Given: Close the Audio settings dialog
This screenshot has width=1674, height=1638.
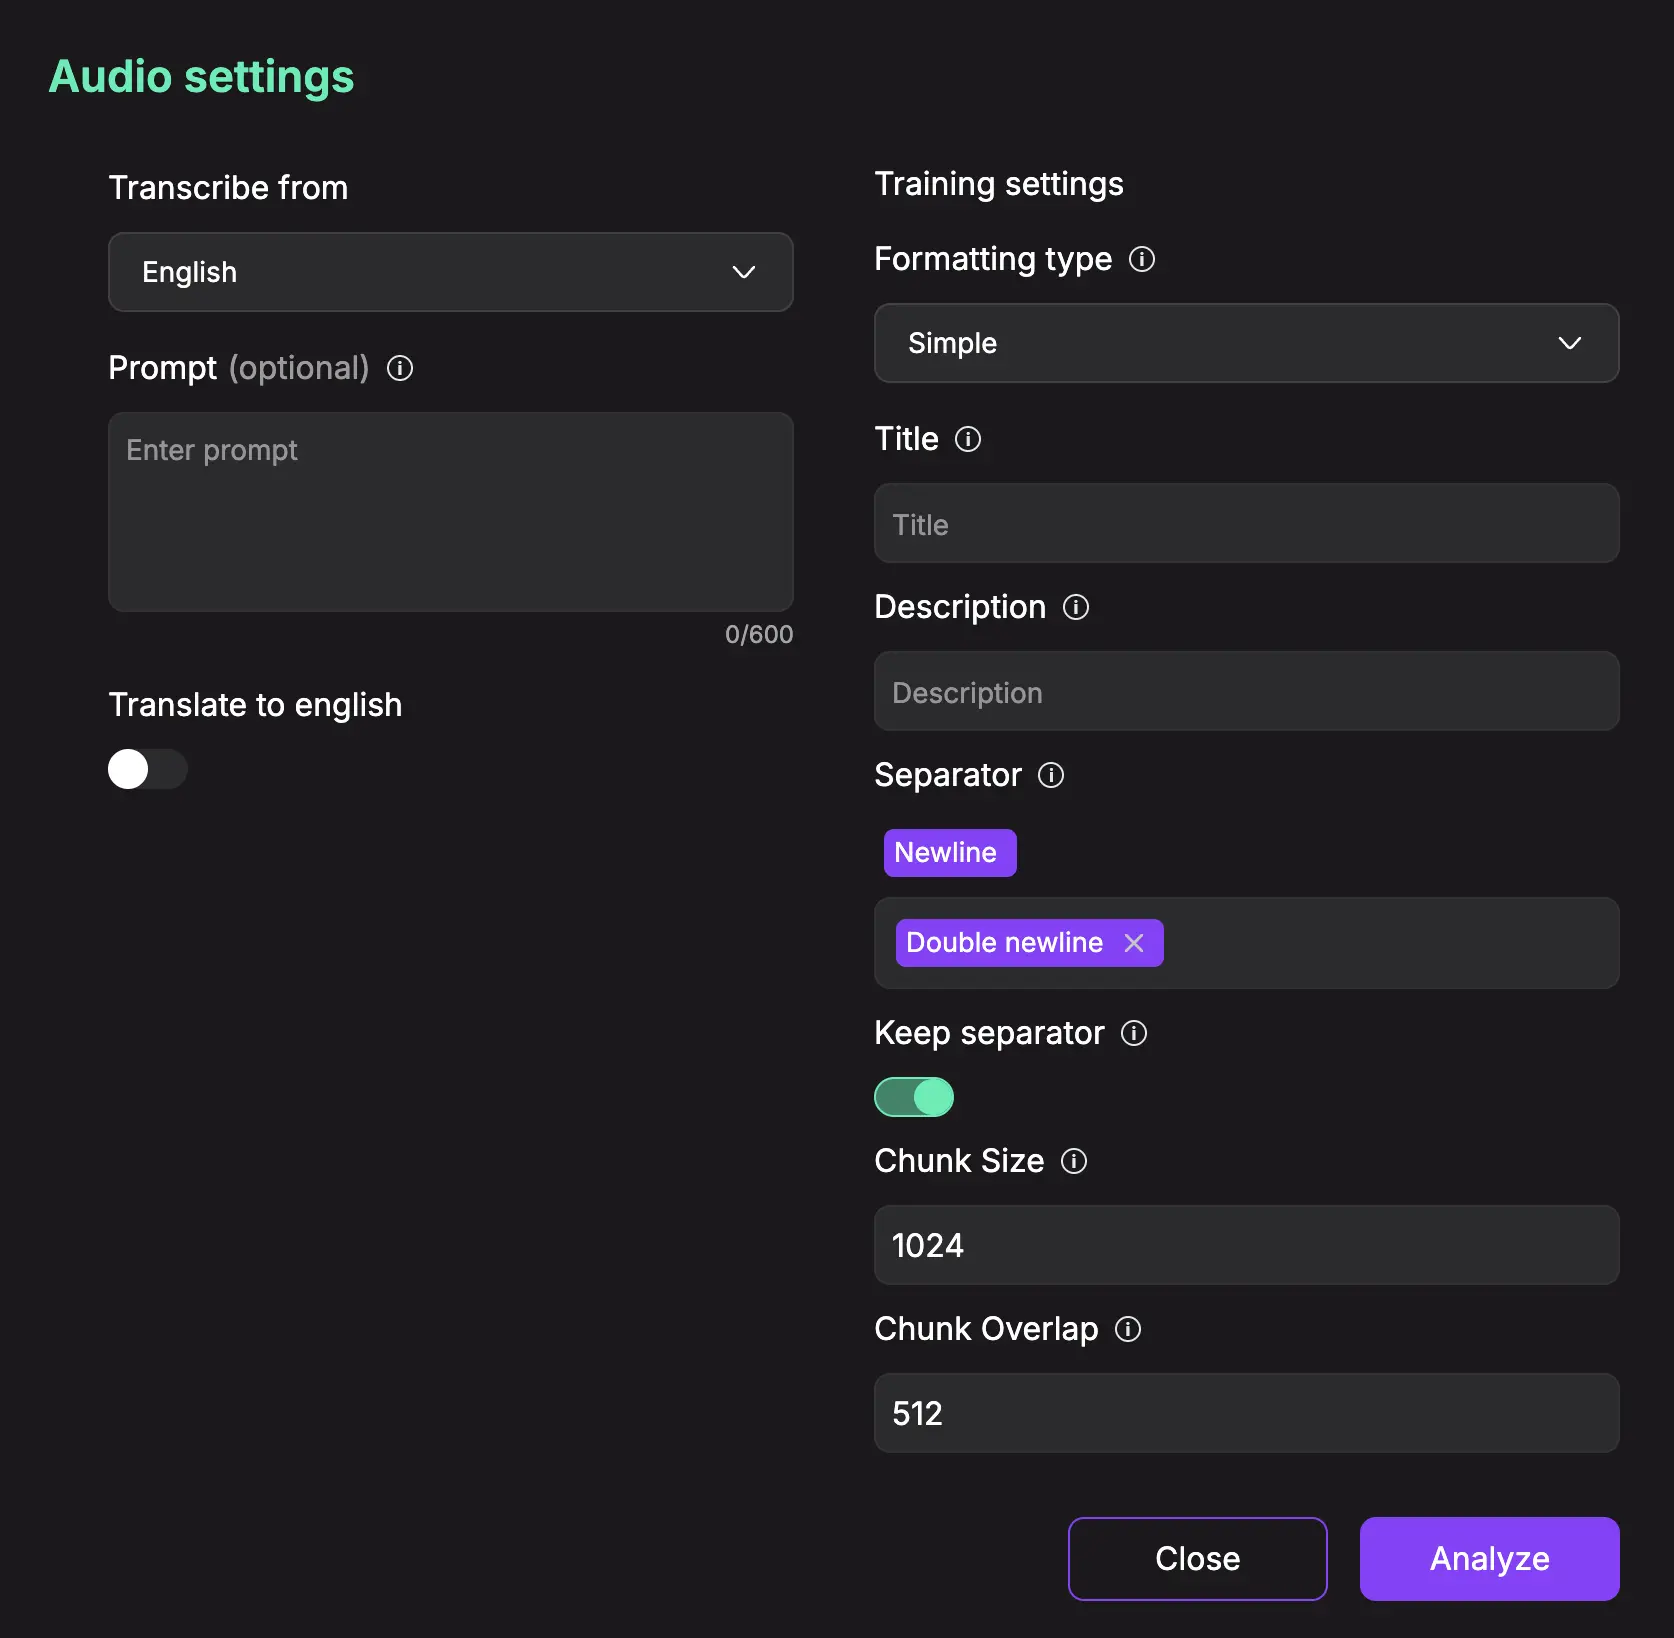Looking at the screenshot, I should tap(1197, 1559).
